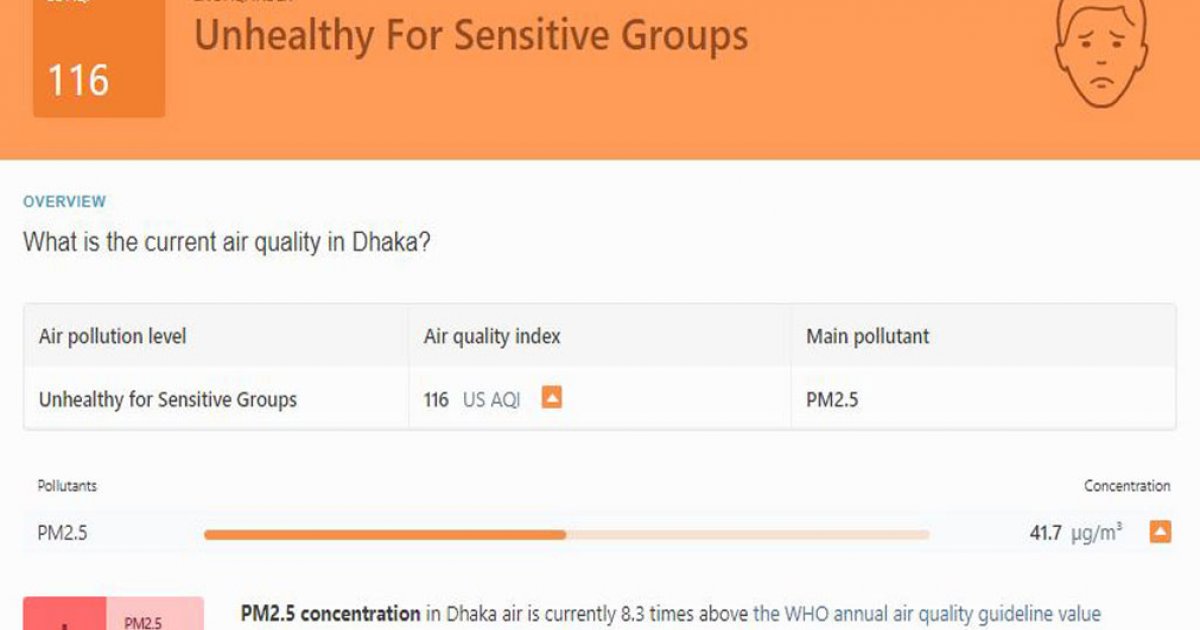
Task: Click the 'Concentration' column label
Action: pos(1127,486)
